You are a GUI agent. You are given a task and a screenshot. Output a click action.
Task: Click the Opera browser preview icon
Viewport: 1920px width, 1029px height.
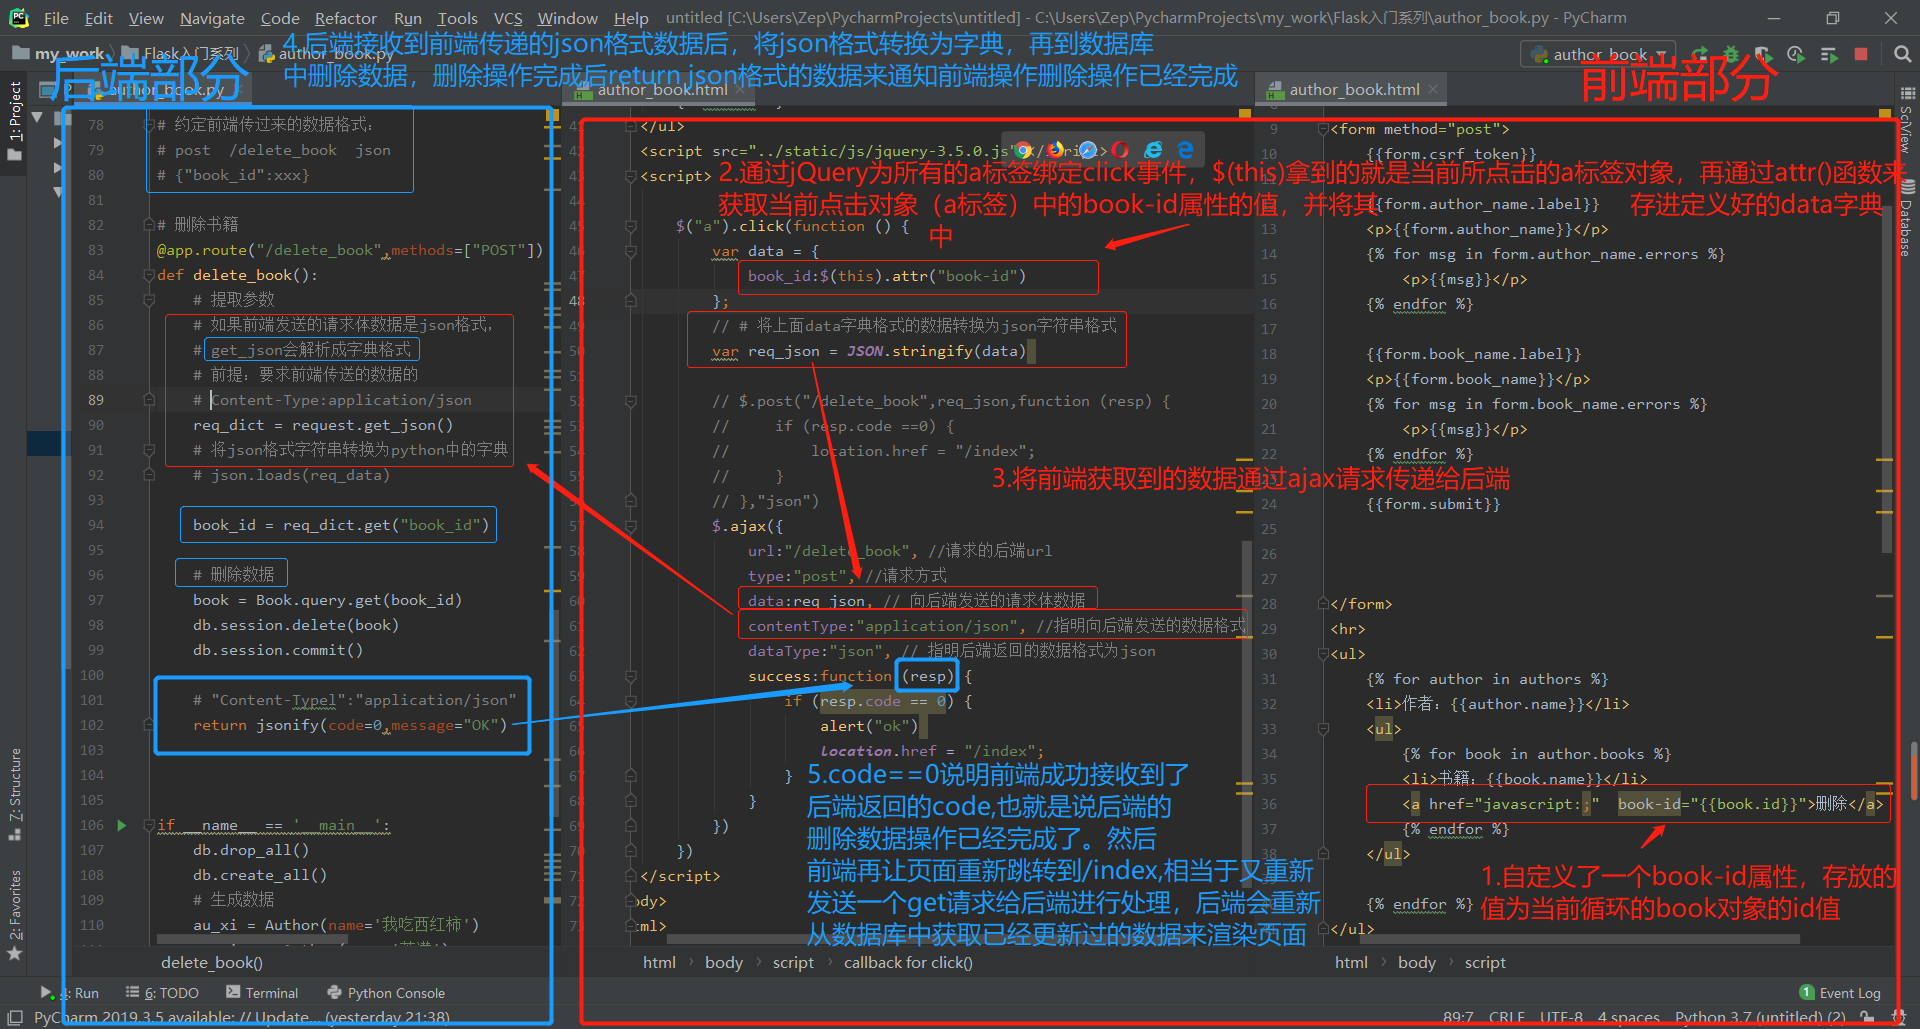point(1120,150)
